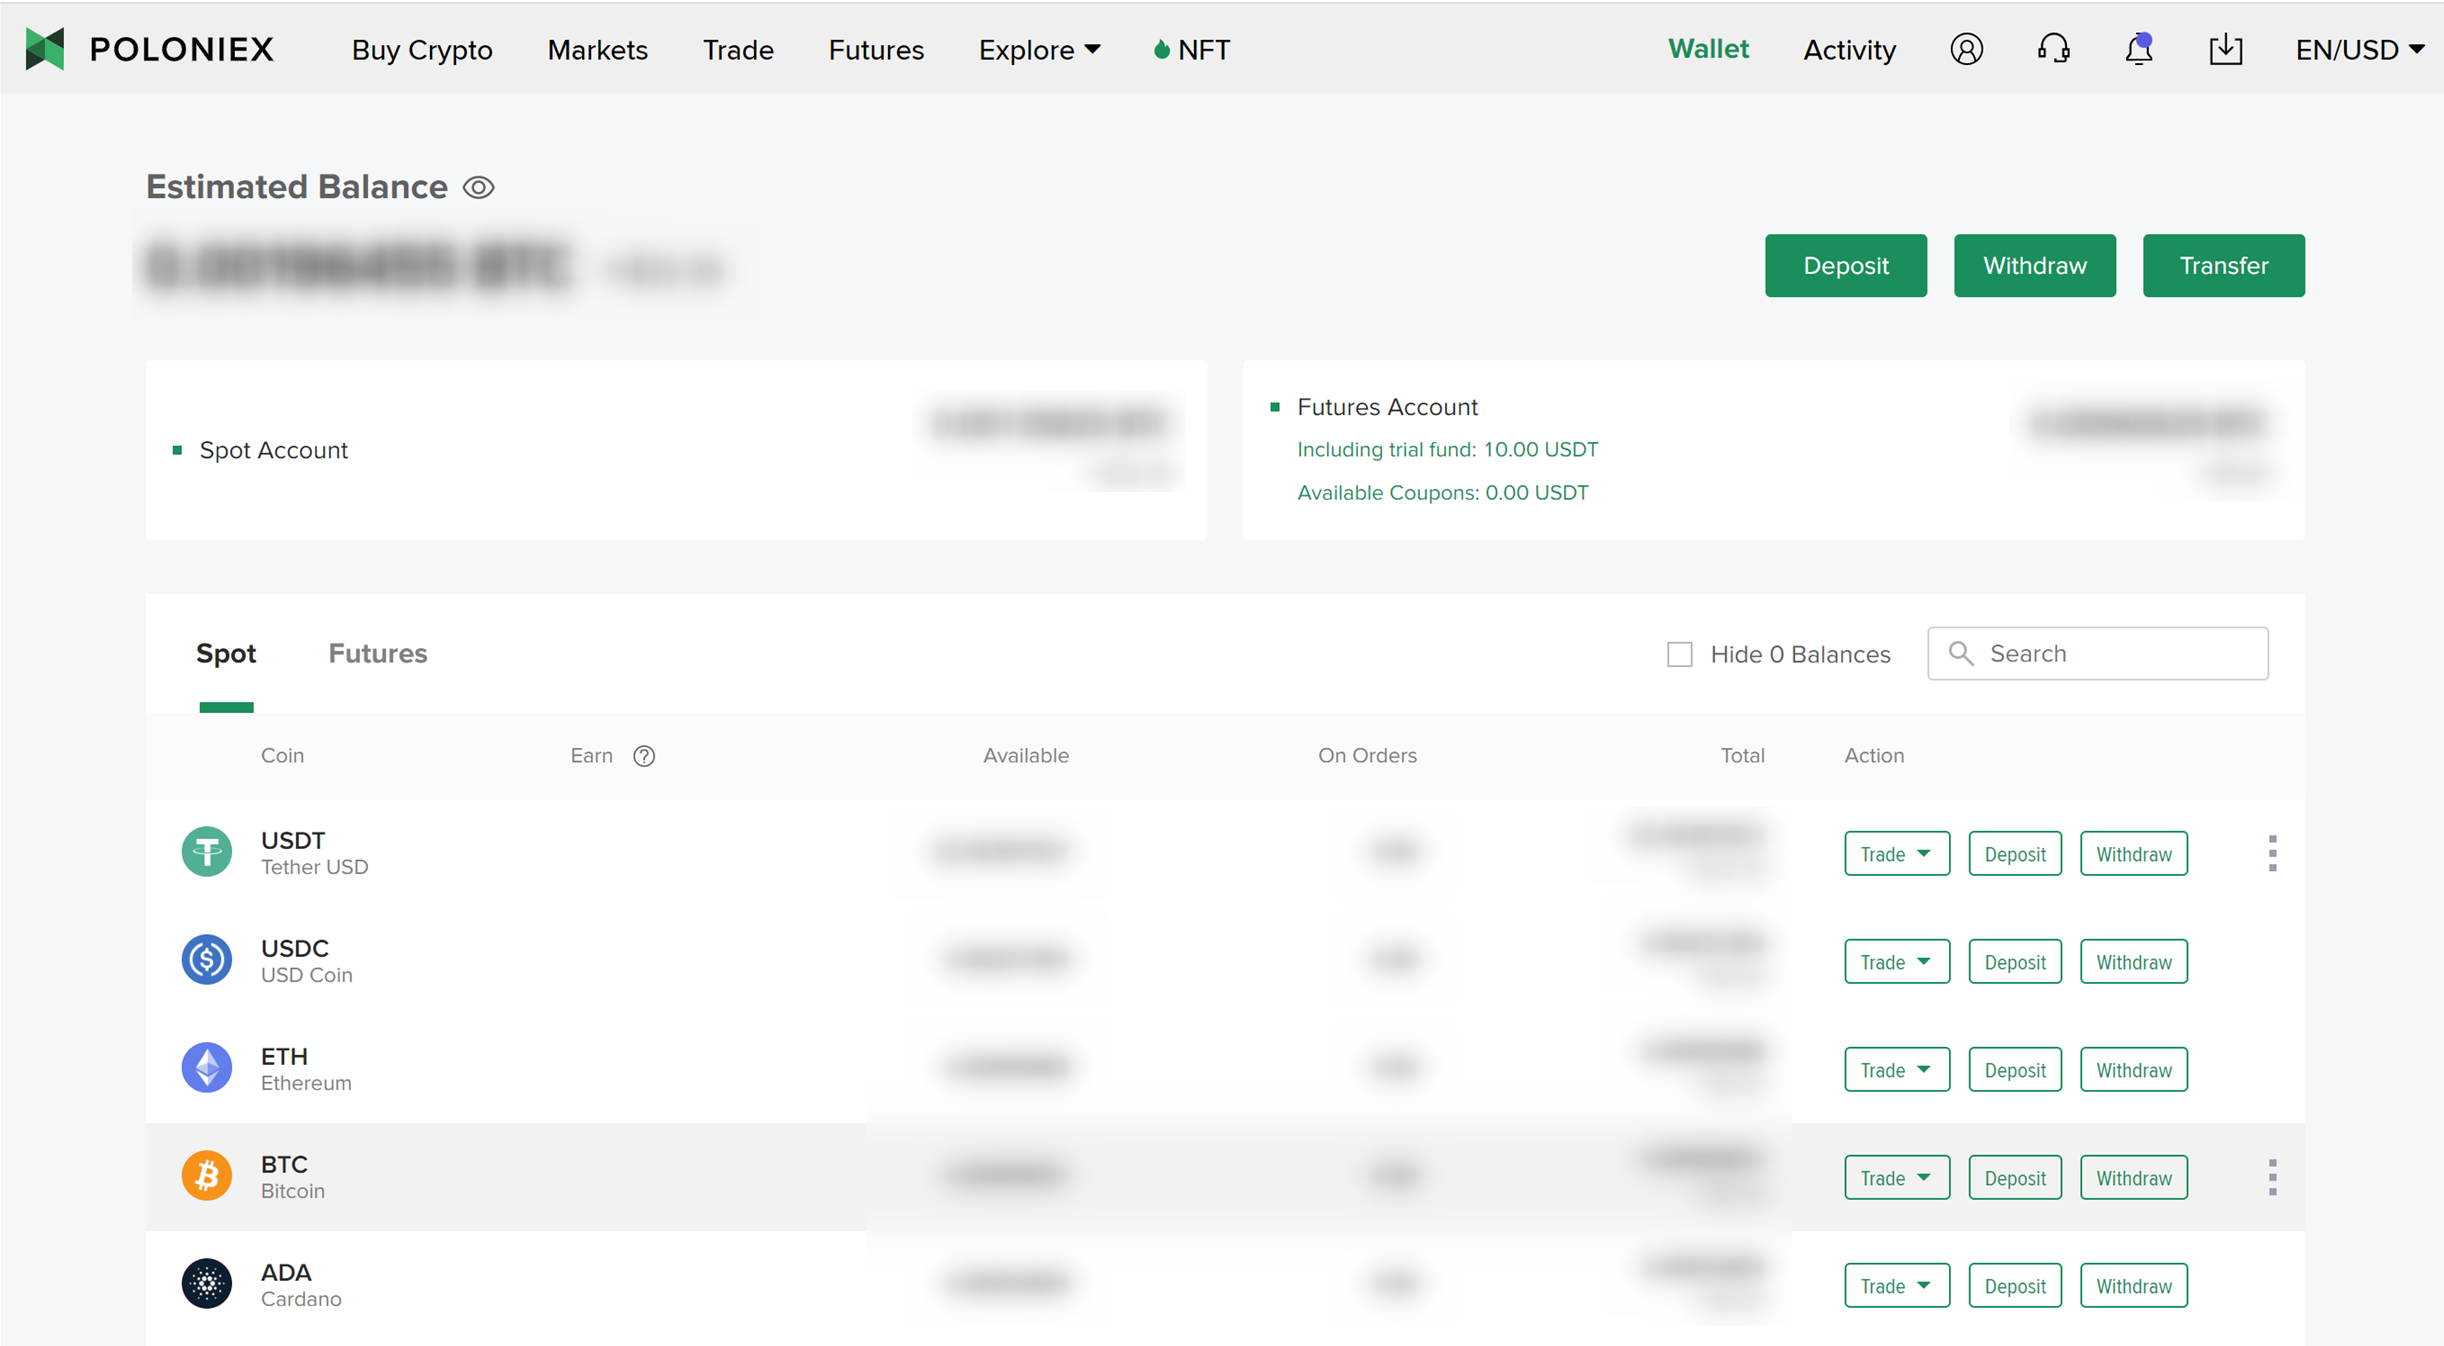Viewport: 2444px width, 1346px height.
Task: Withdraw ADA from its row
Action: tap(2134, 1285)
